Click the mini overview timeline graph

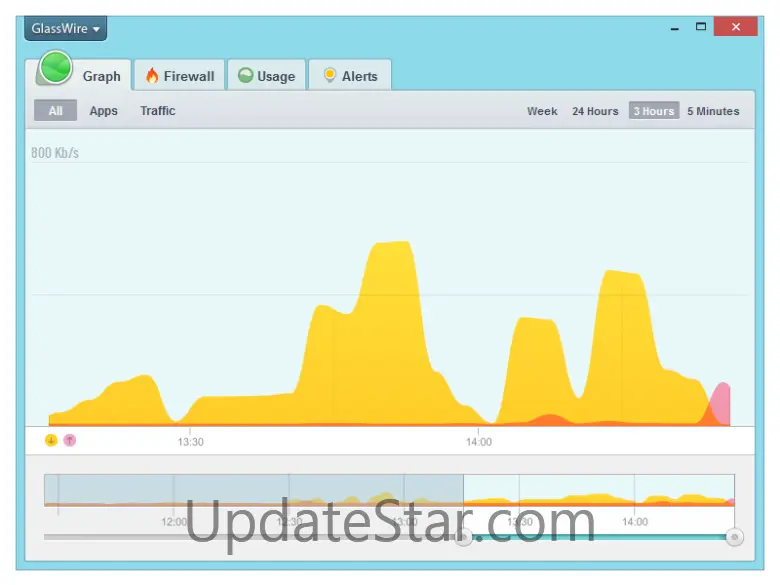click(x=389, y=490)
